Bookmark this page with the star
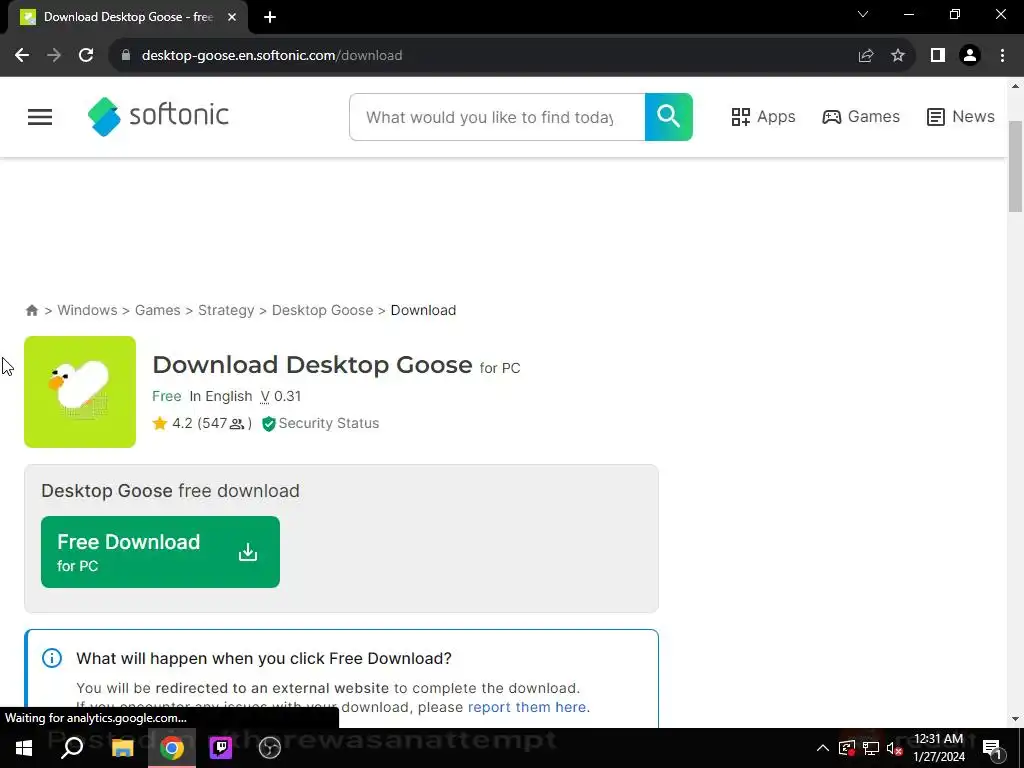 pyautogui.click(x=898, y=56)
